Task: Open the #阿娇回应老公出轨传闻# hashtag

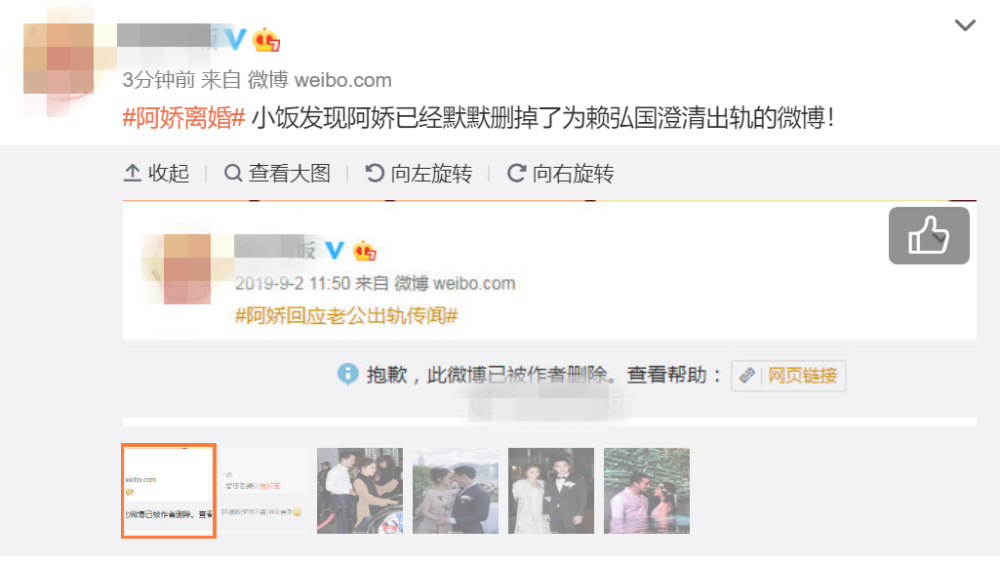Action: pyautogui.click(x=346, y=315)
